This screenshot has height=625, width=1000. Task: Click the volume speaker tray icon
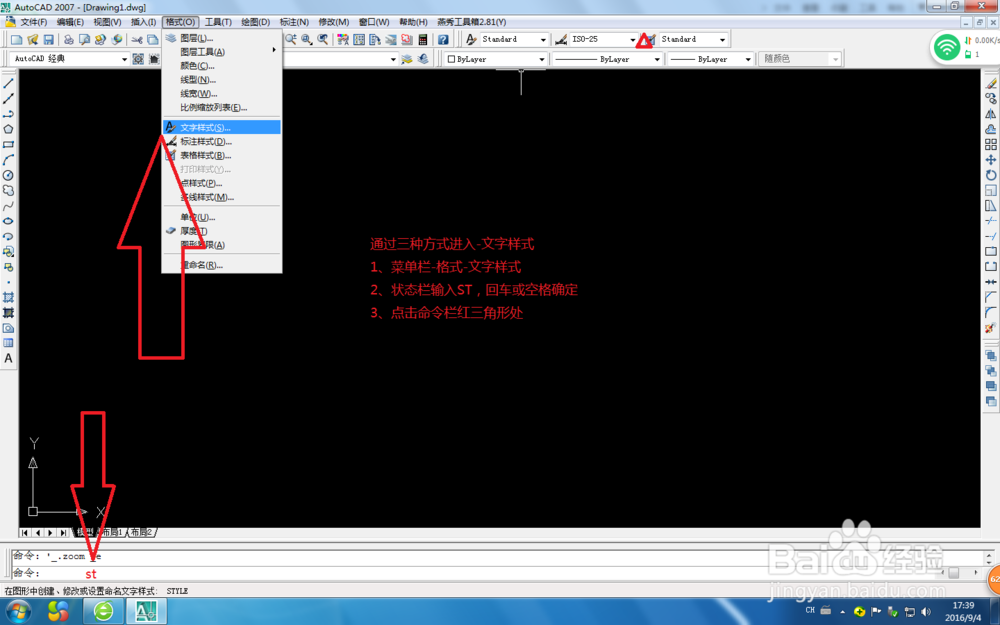[x=926, y=612]
